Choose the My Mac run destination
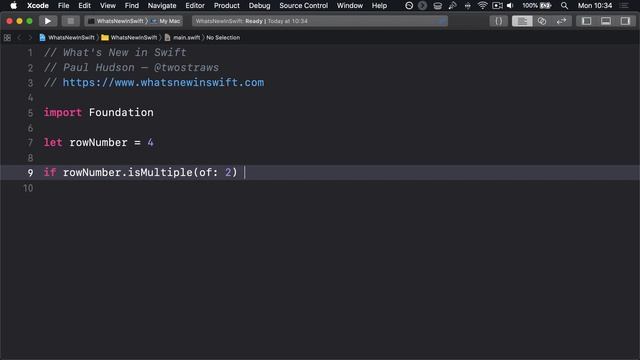 click(x=166, y=21)
